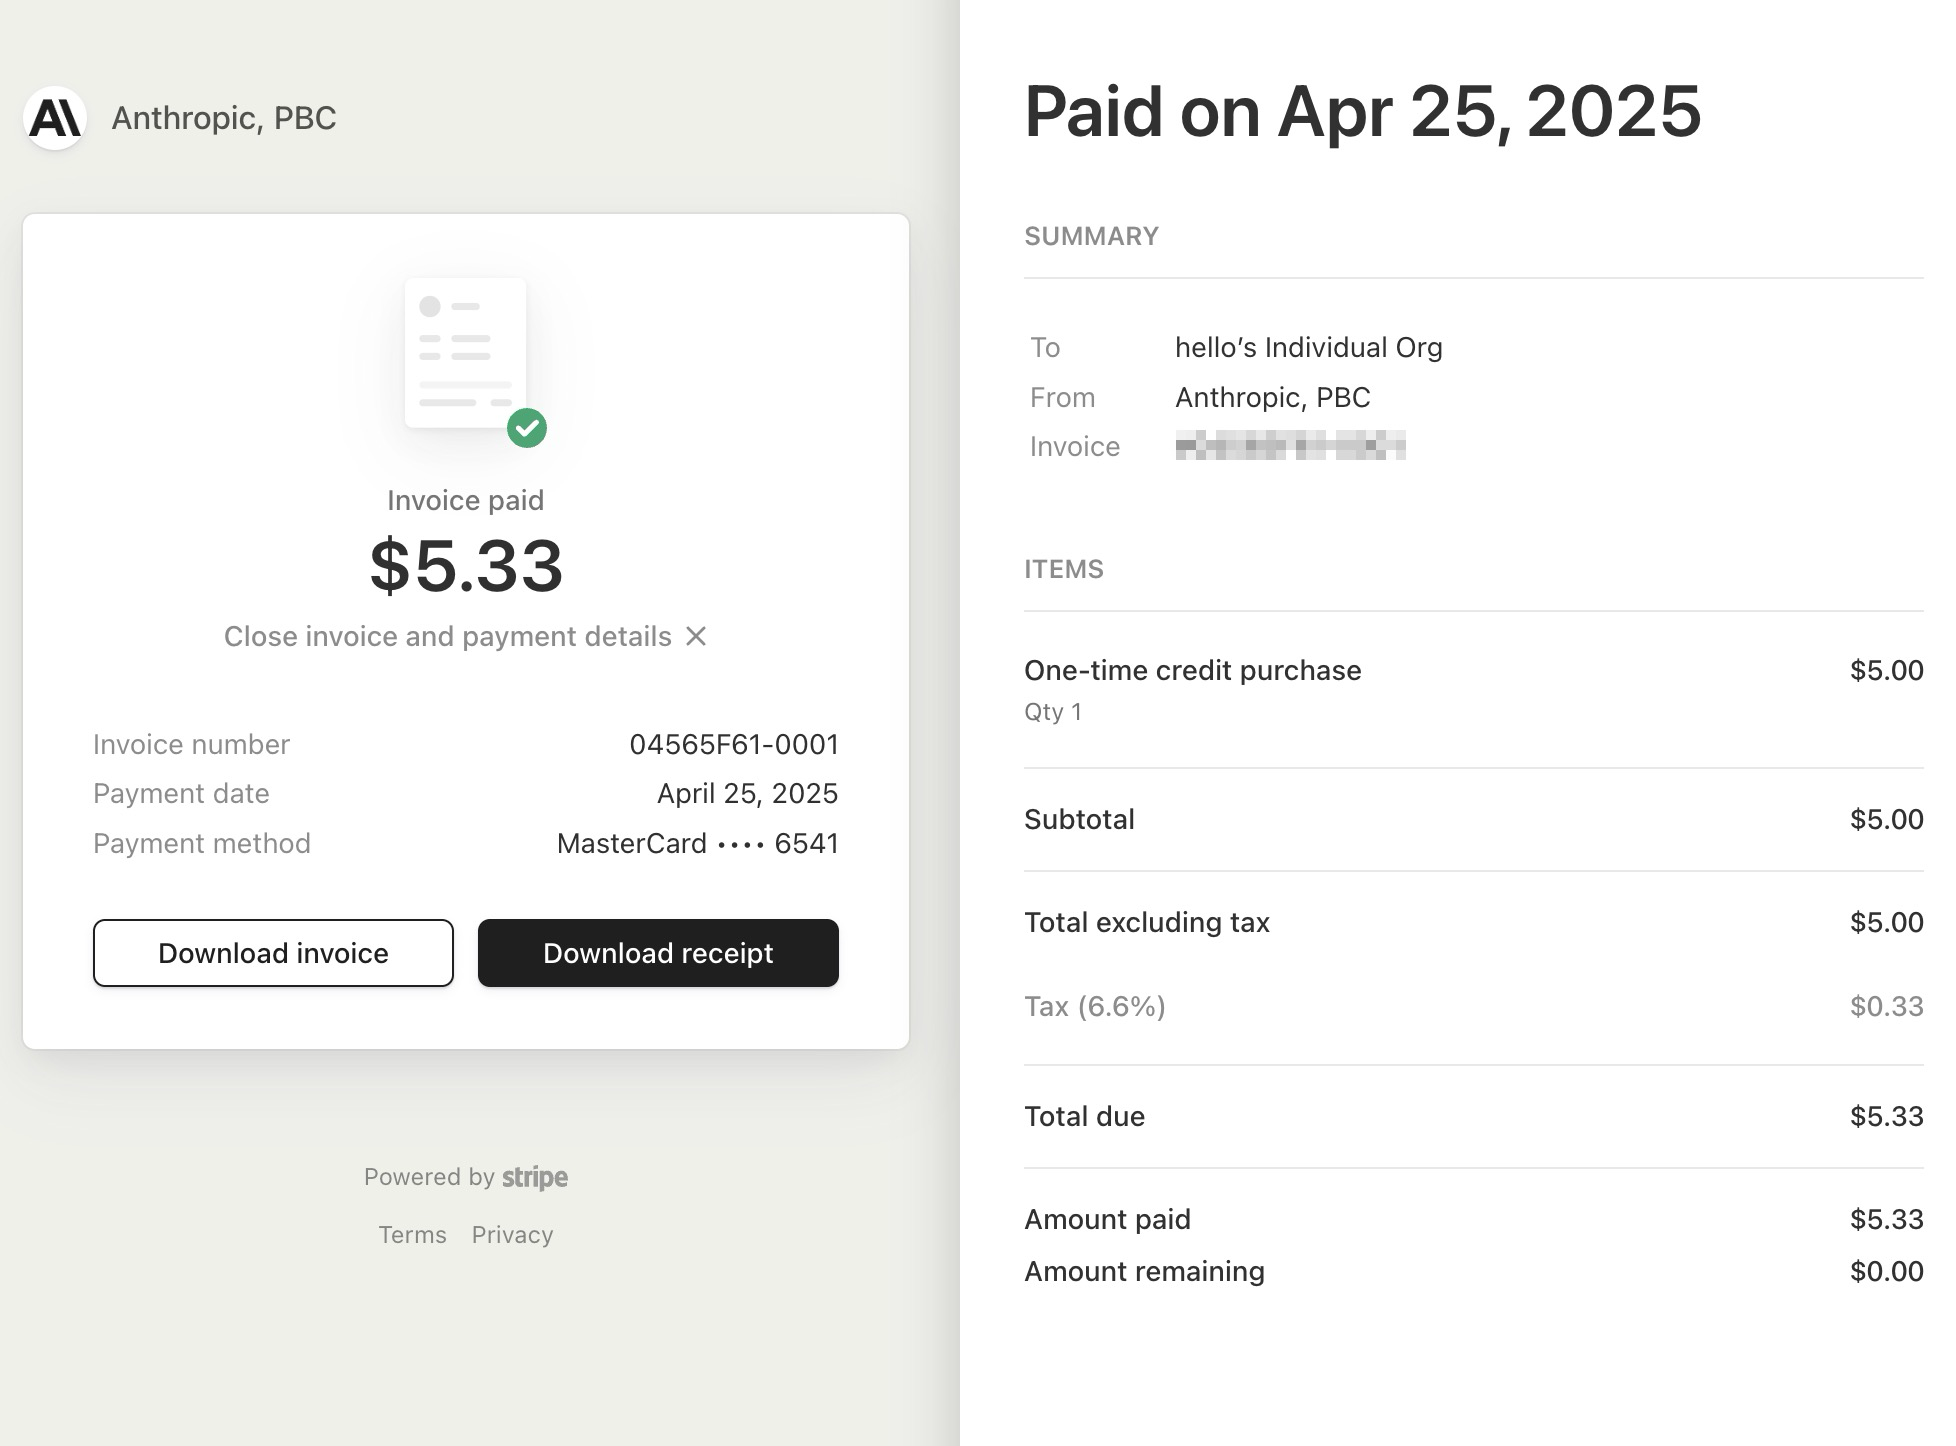Image resolution: width=1956 pixels, height=1446 pixels.
Task: Click the Anthropic logo icon
Action: click(x=55, y=118)
